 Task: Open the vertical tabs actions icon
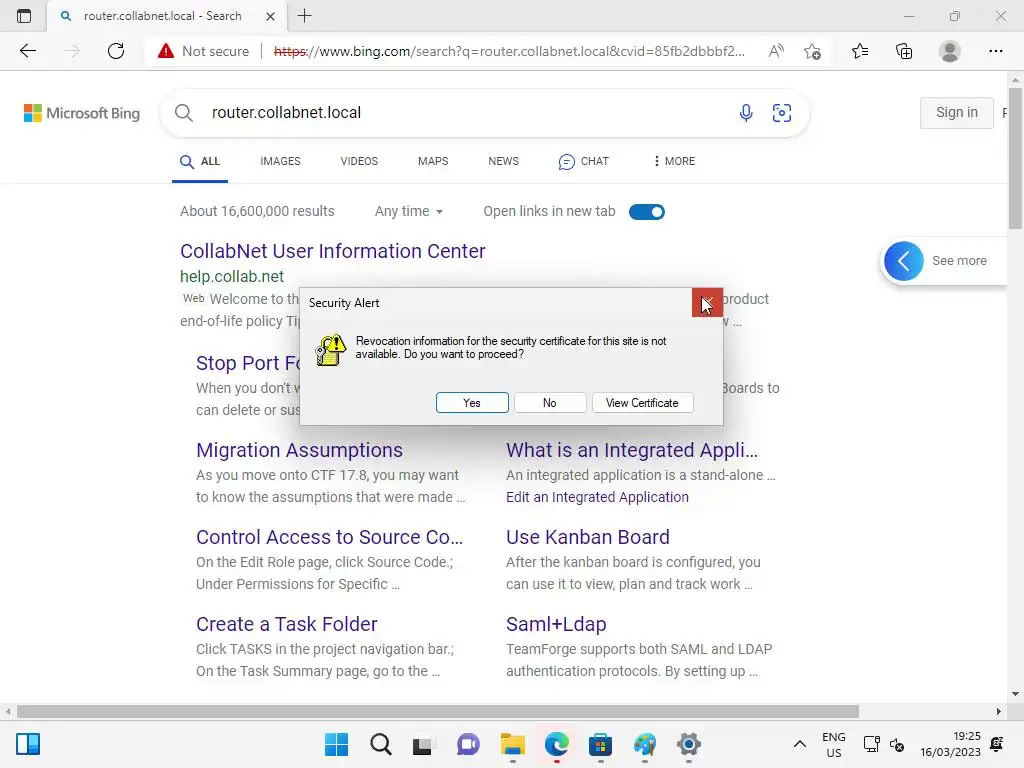(24, 16)
